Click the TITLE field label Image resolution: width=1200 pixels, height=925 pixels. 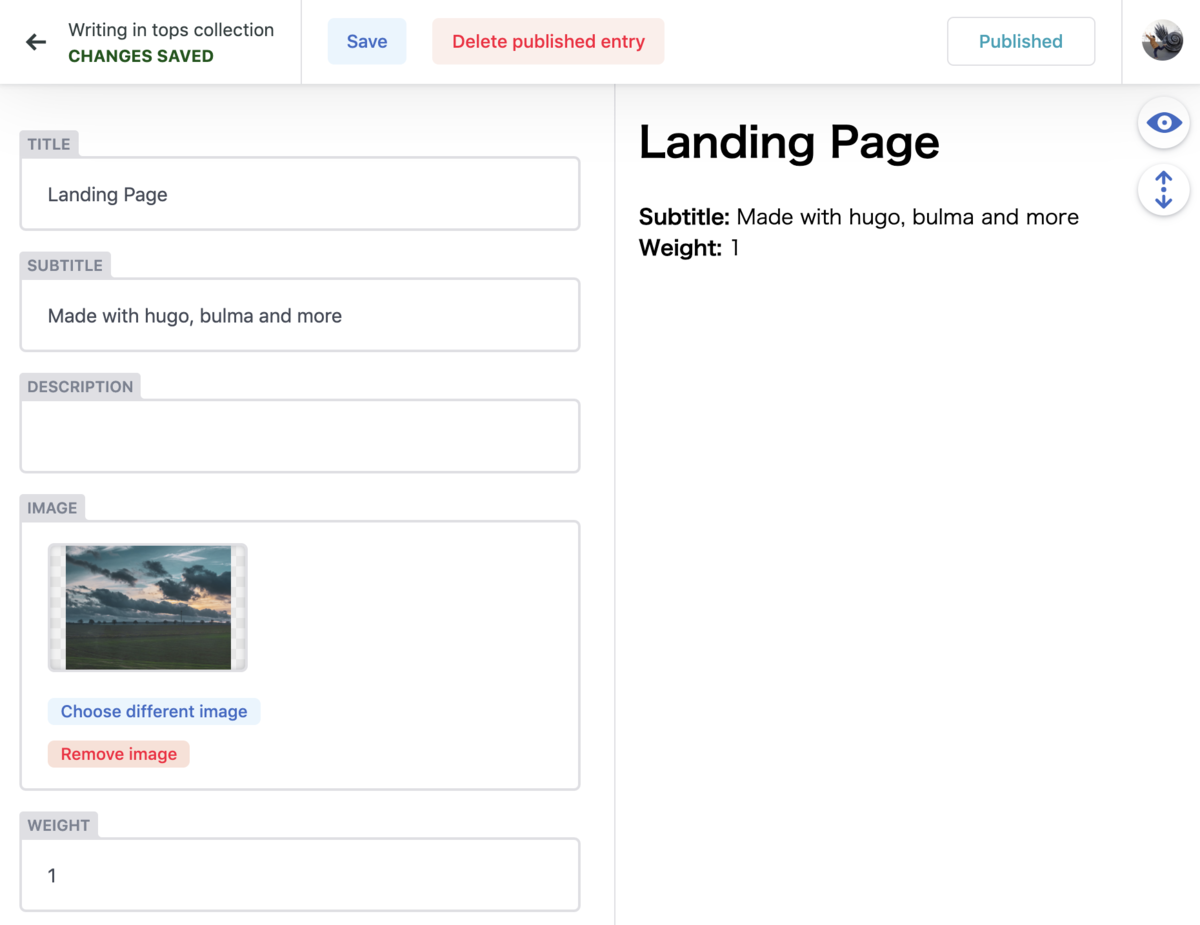pos(49,144)
